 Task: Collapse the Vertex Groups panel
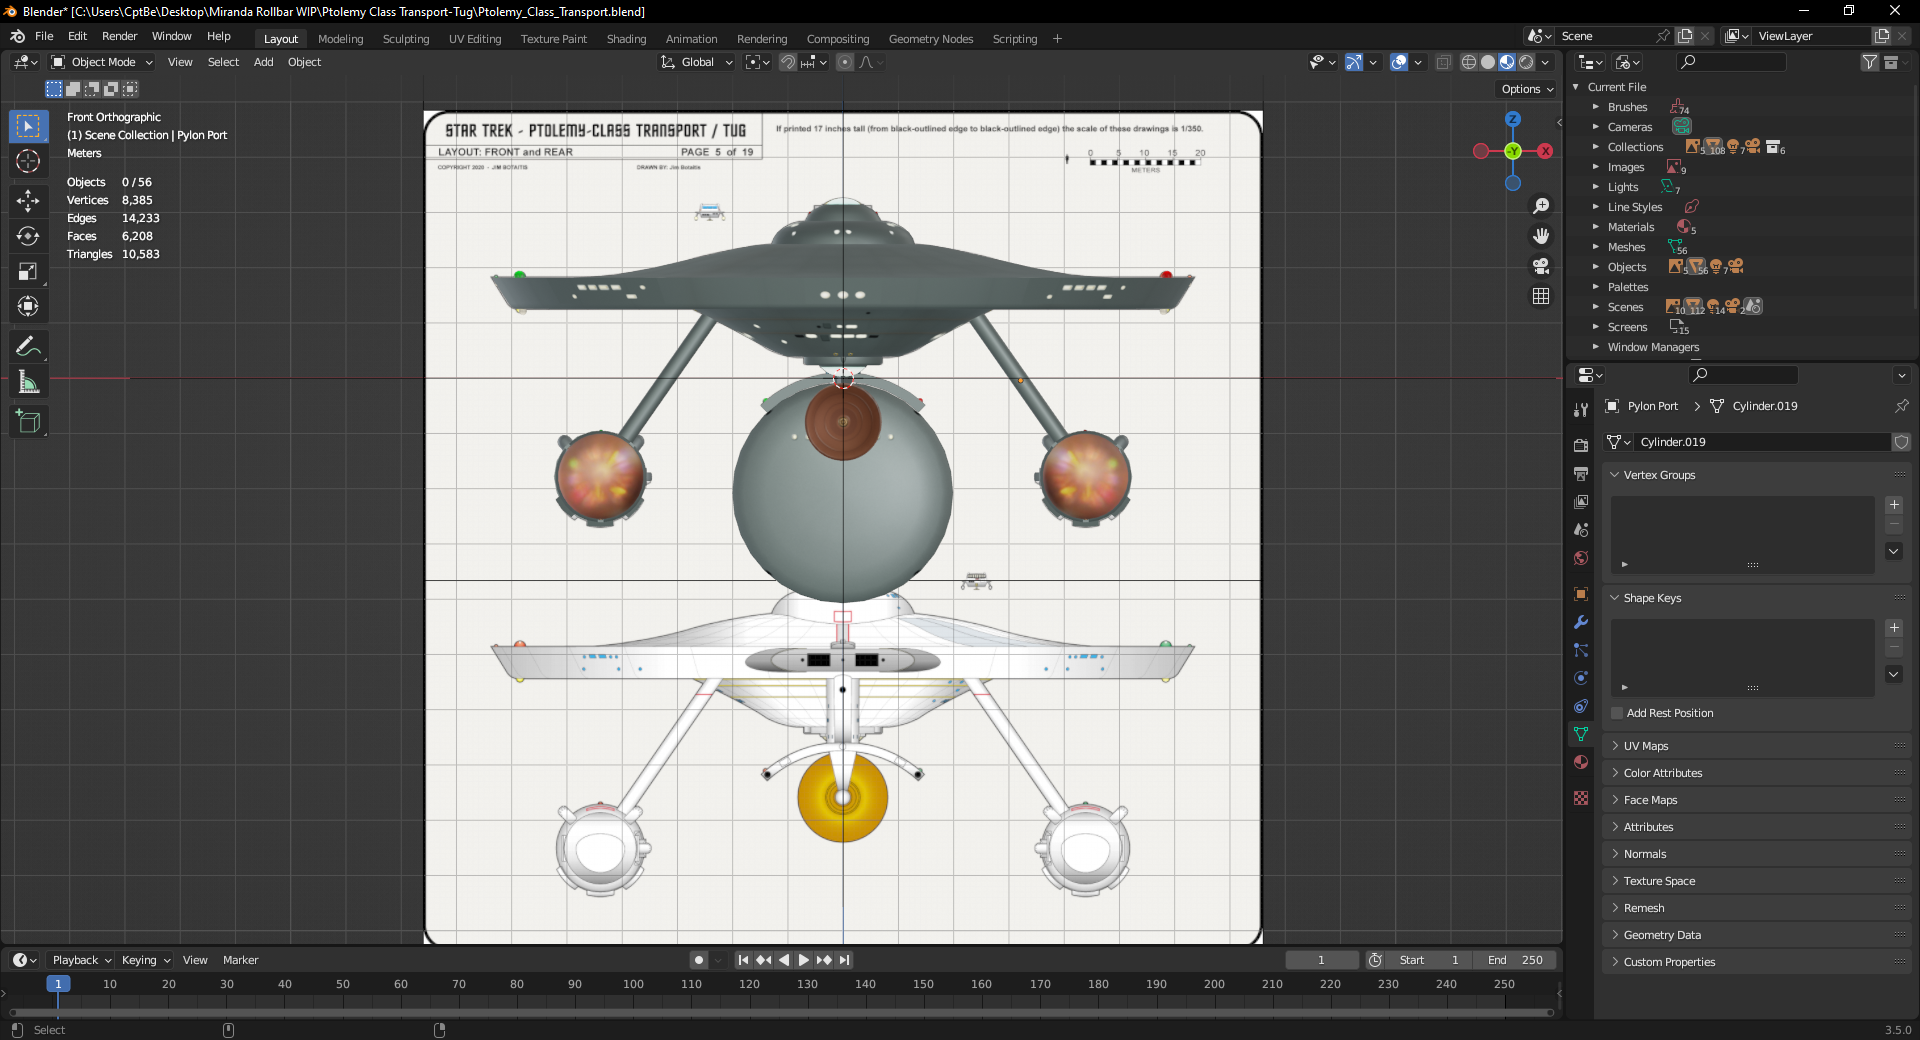[x=1659, y=475]
